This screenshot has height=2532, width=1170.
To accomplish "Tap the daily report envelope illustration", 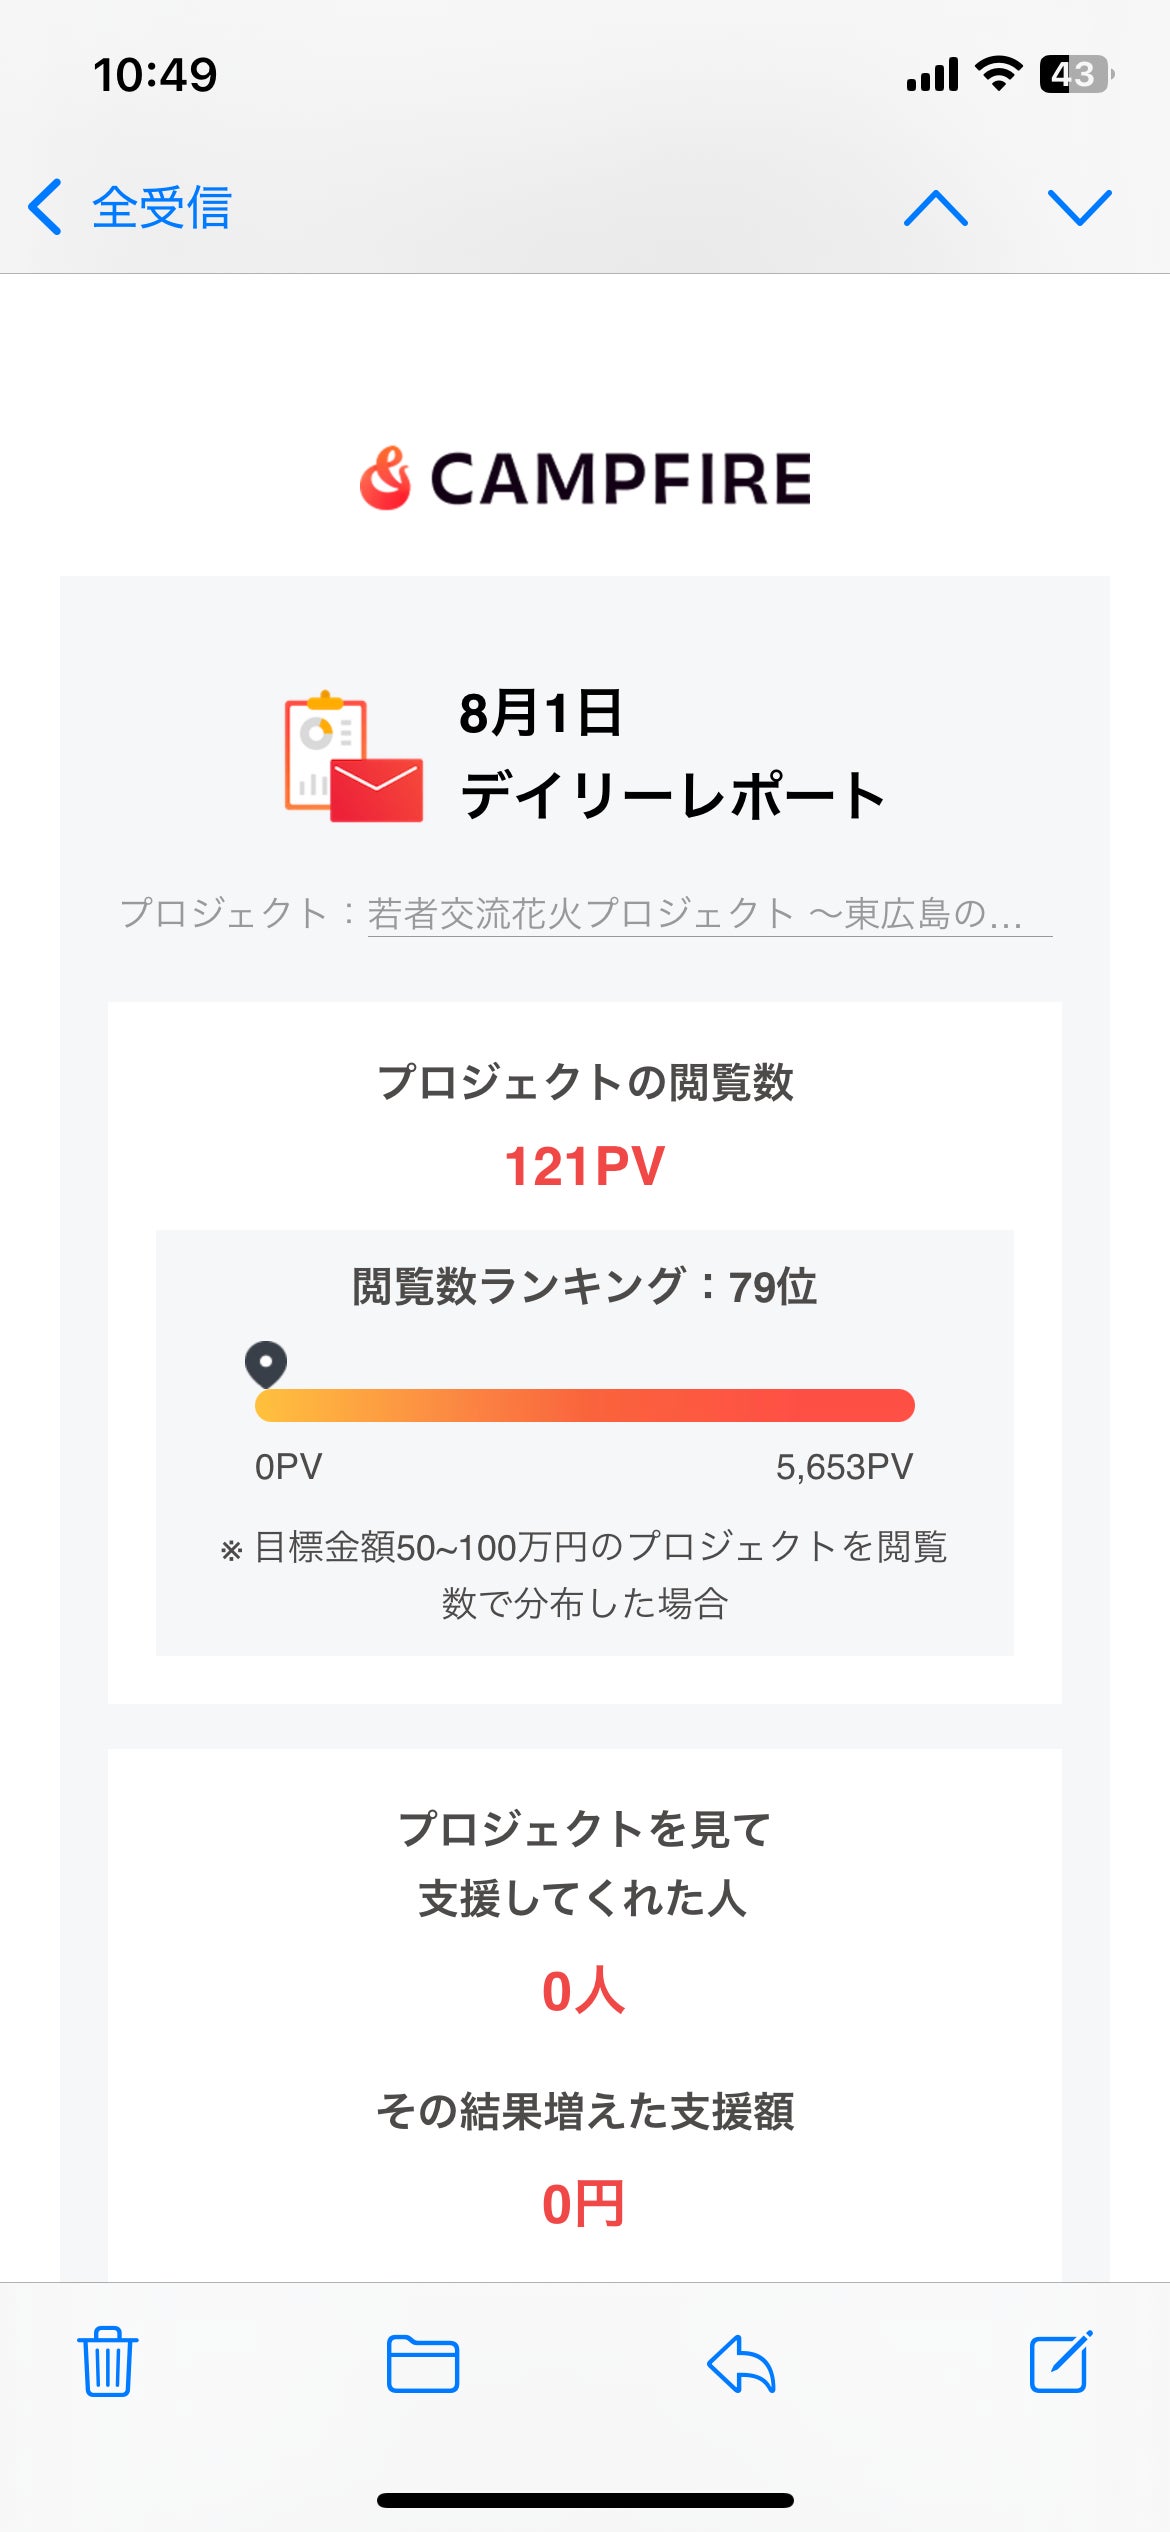I will point(353,757).
